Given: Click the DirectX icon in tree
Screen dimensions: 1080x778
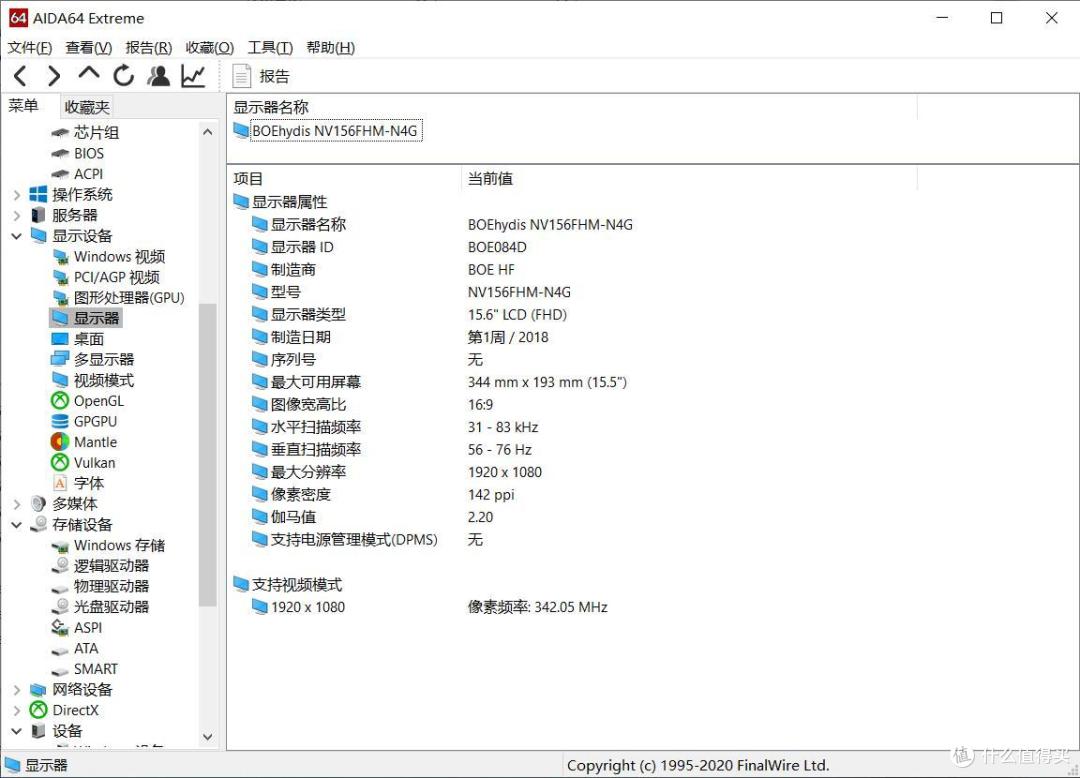Looking at the screenshot, I should point(39,711).
